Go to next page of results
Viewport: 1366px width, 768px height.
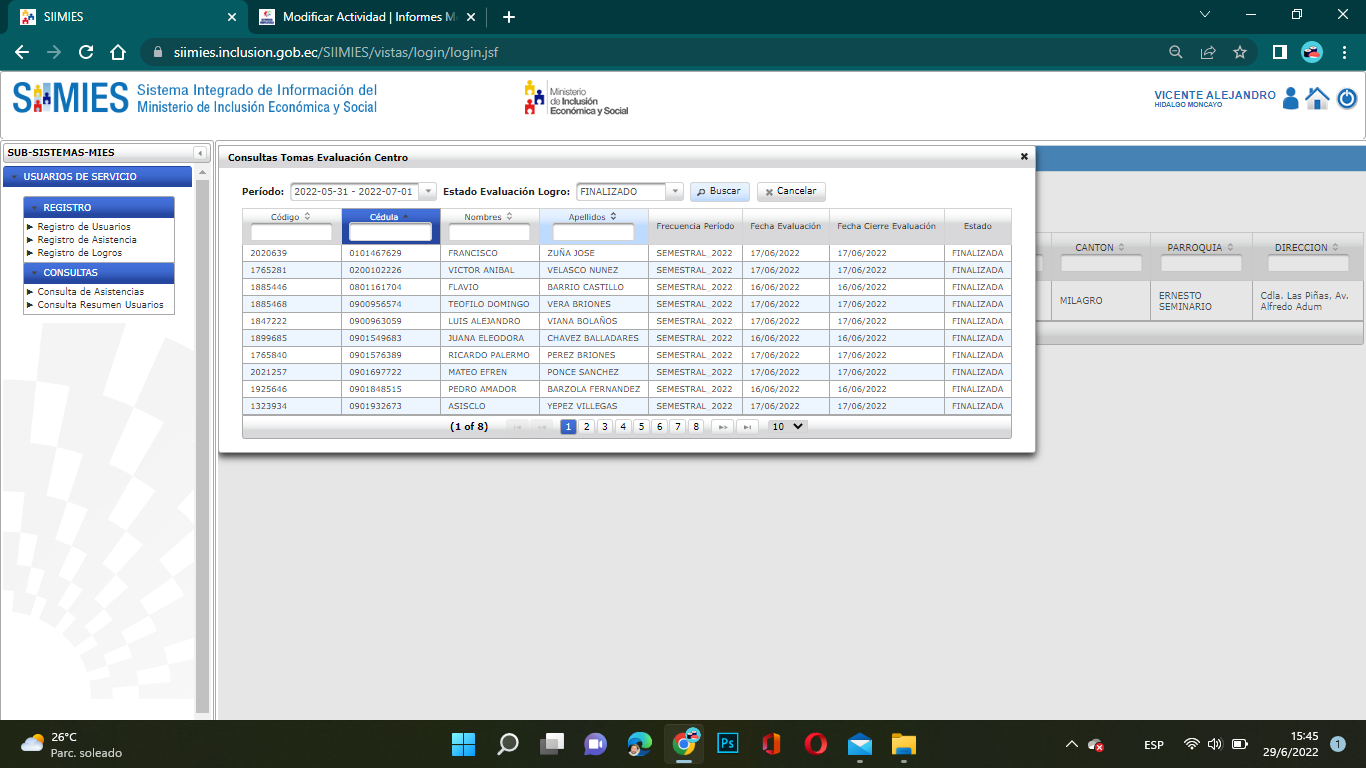pos(720,427)
